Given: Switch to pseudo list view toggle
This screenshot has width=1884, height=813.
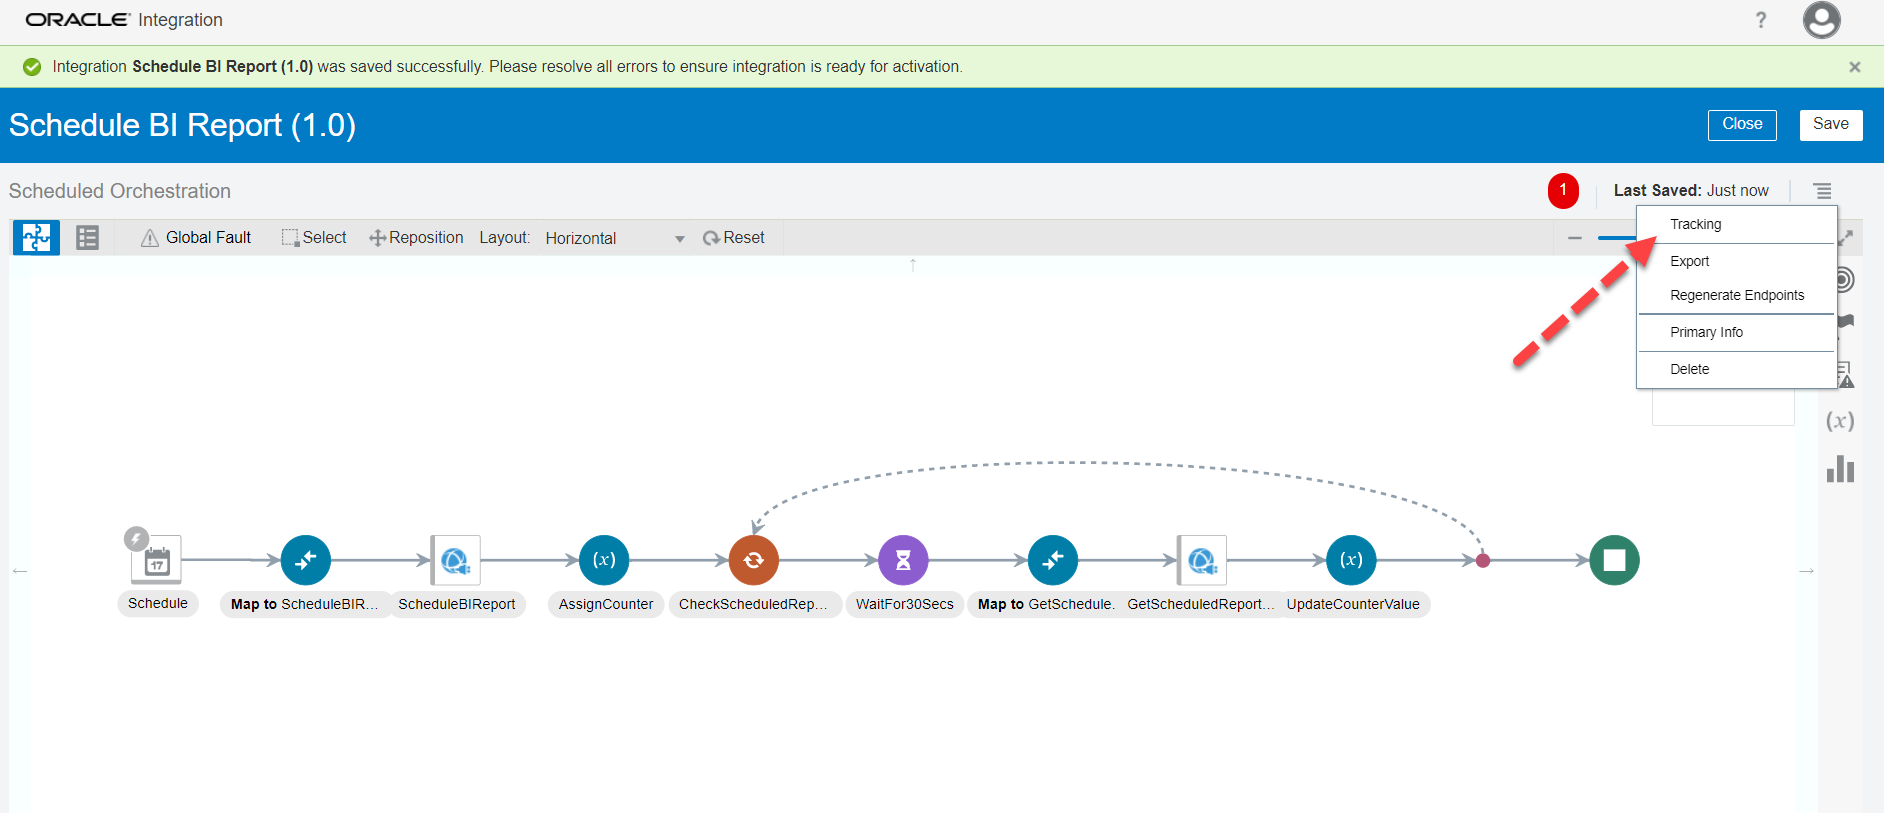Looking at the screenshot, I should coord(88,238).
